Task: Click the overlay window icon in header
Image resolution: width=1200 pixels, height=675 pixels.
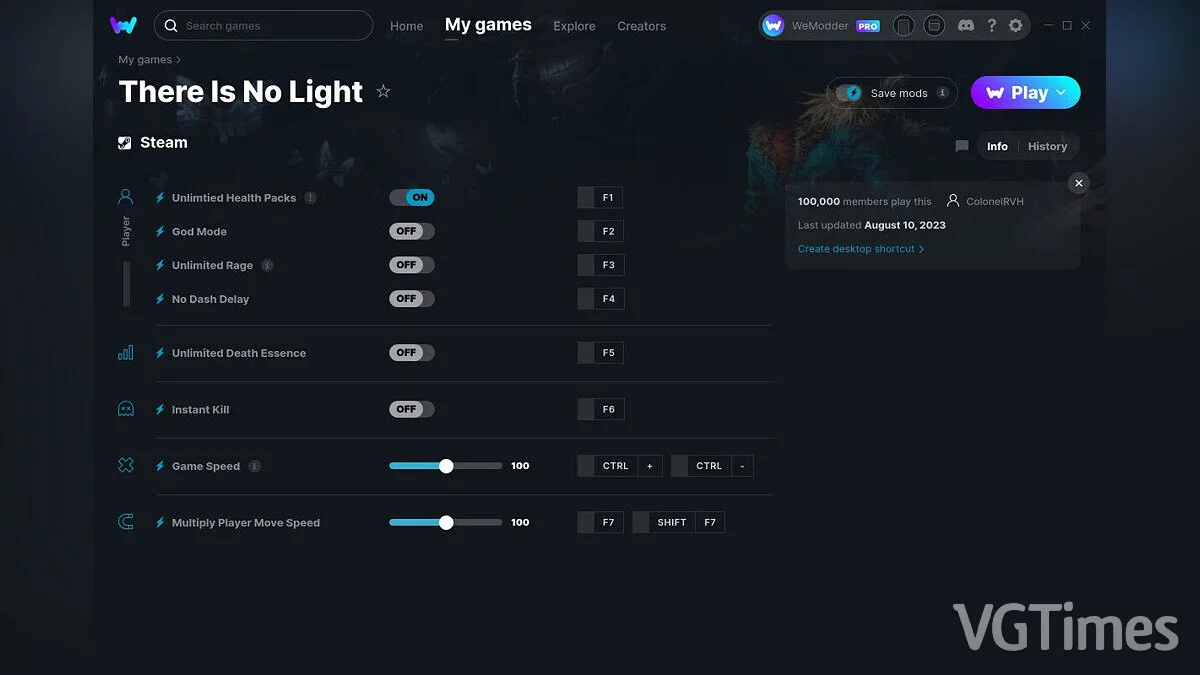Action: [934, 25]
